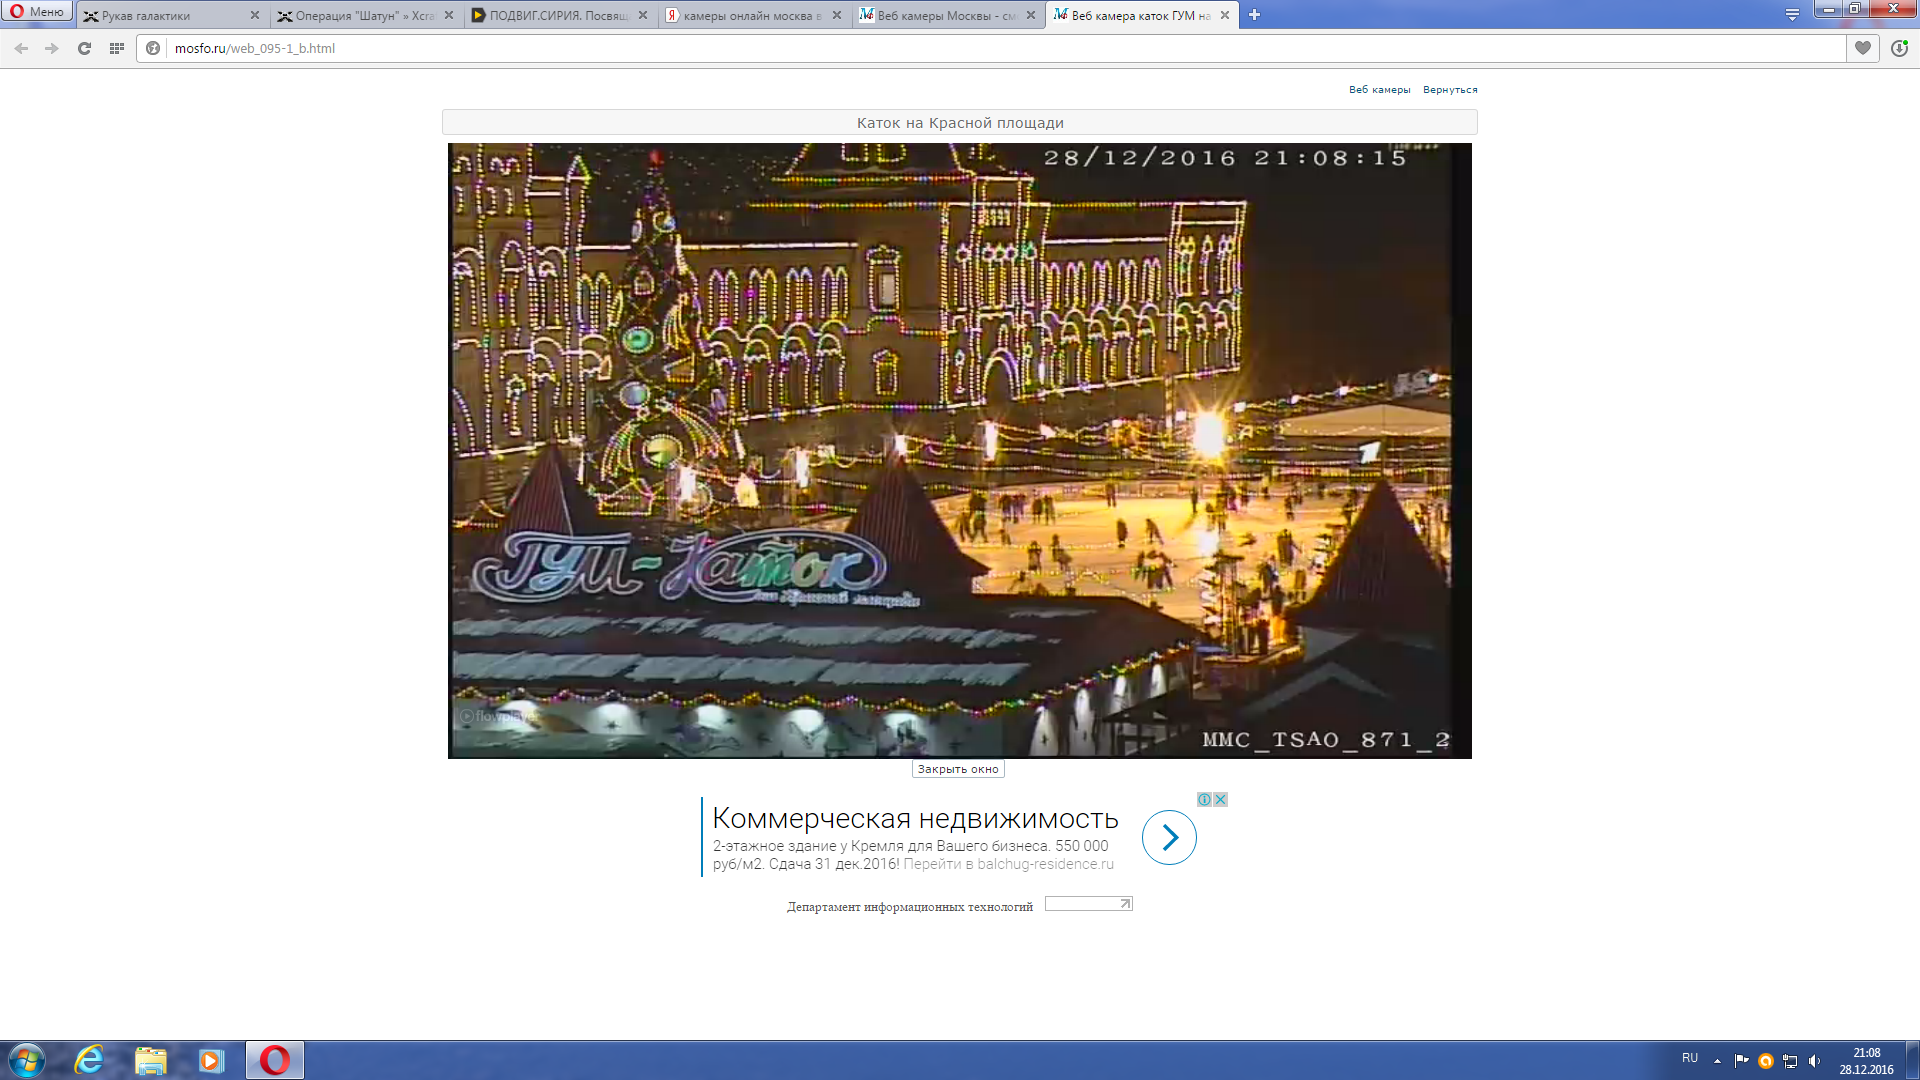Image resolution: width=1920 pixels, height=1080 pixels.
Task: Open the Action Center flag icon
Action: pos(1741,1061)
